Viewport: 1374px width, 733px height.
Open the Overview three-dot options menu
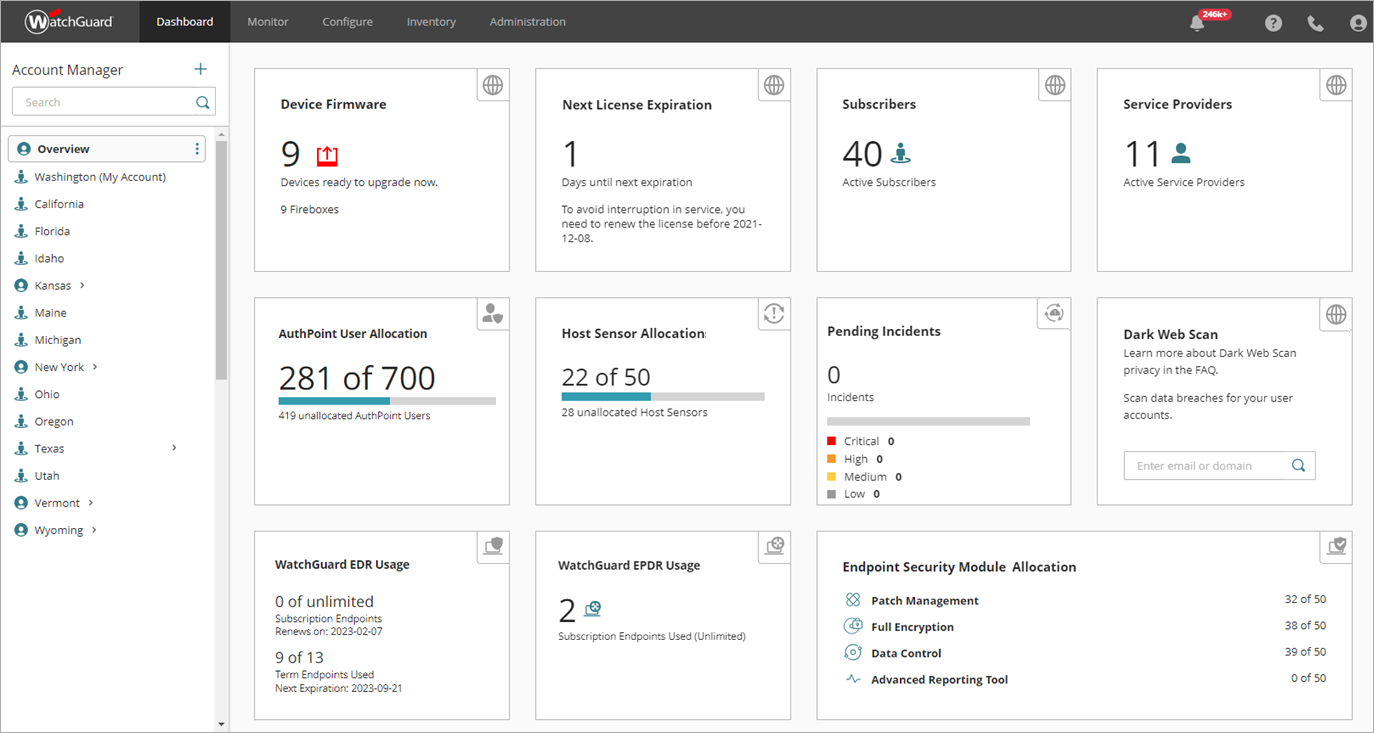197,149
